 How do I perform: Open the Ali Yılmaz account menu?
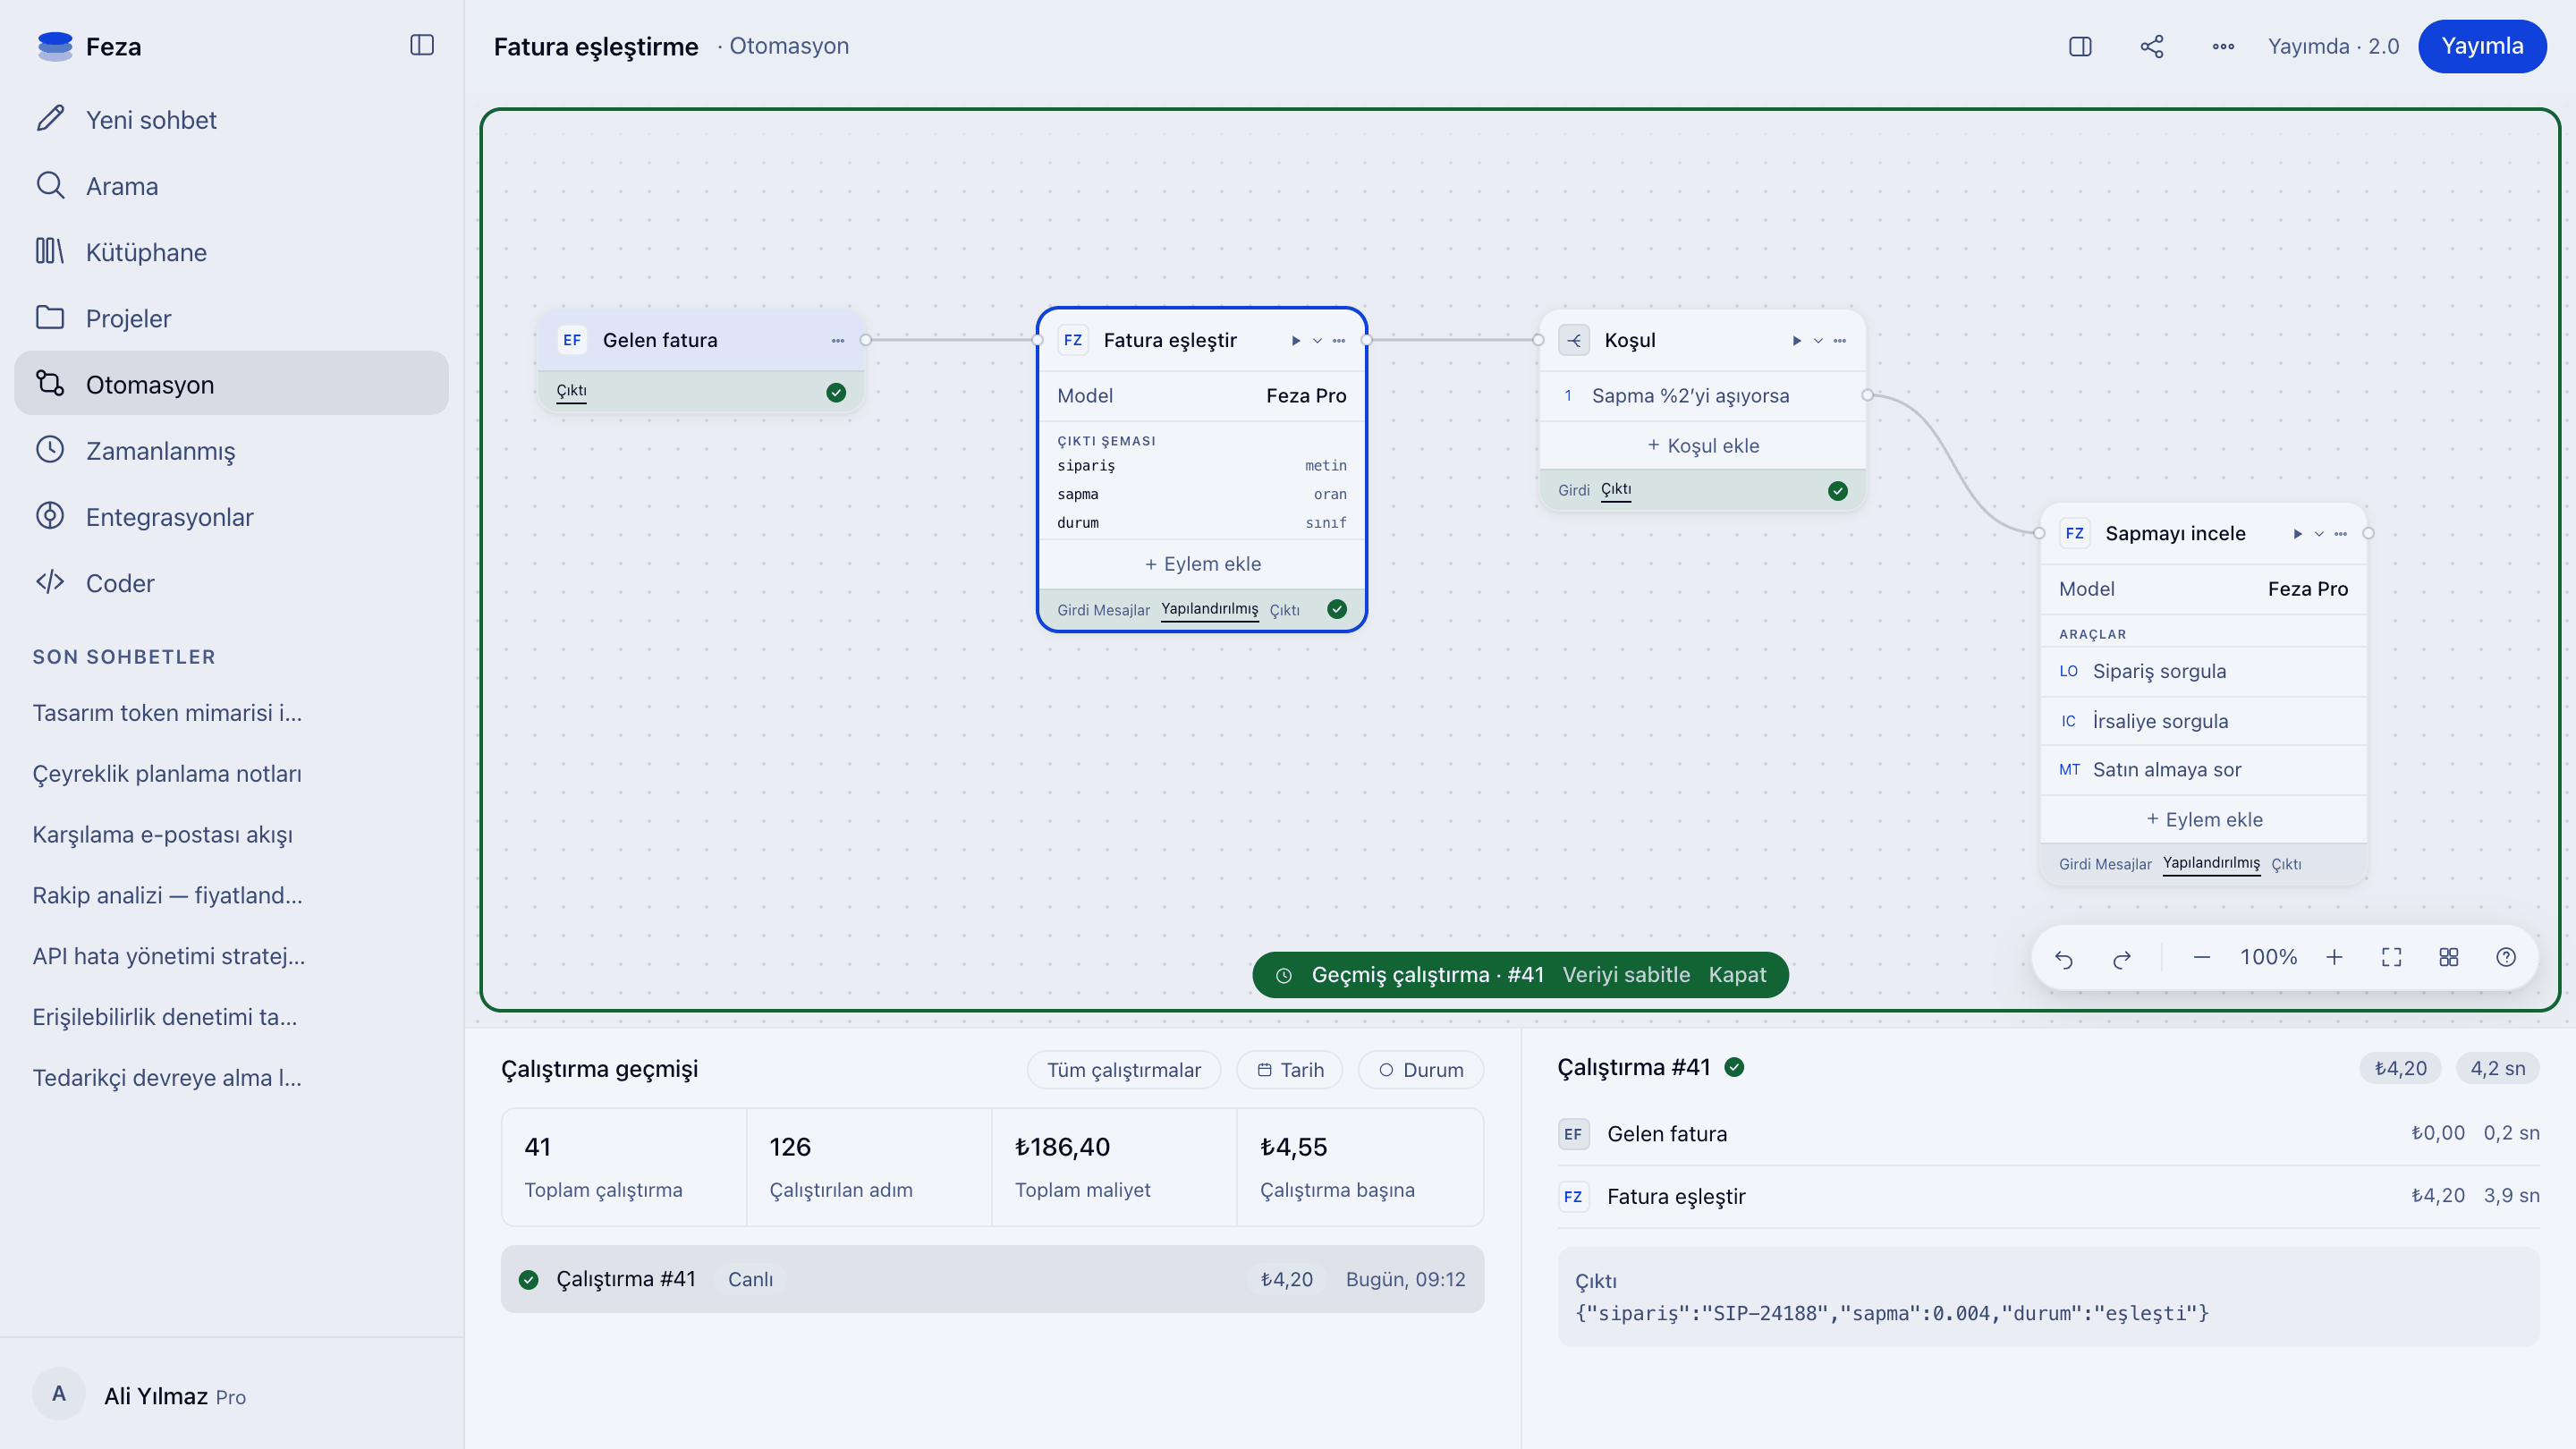[x=231, y=1395]
